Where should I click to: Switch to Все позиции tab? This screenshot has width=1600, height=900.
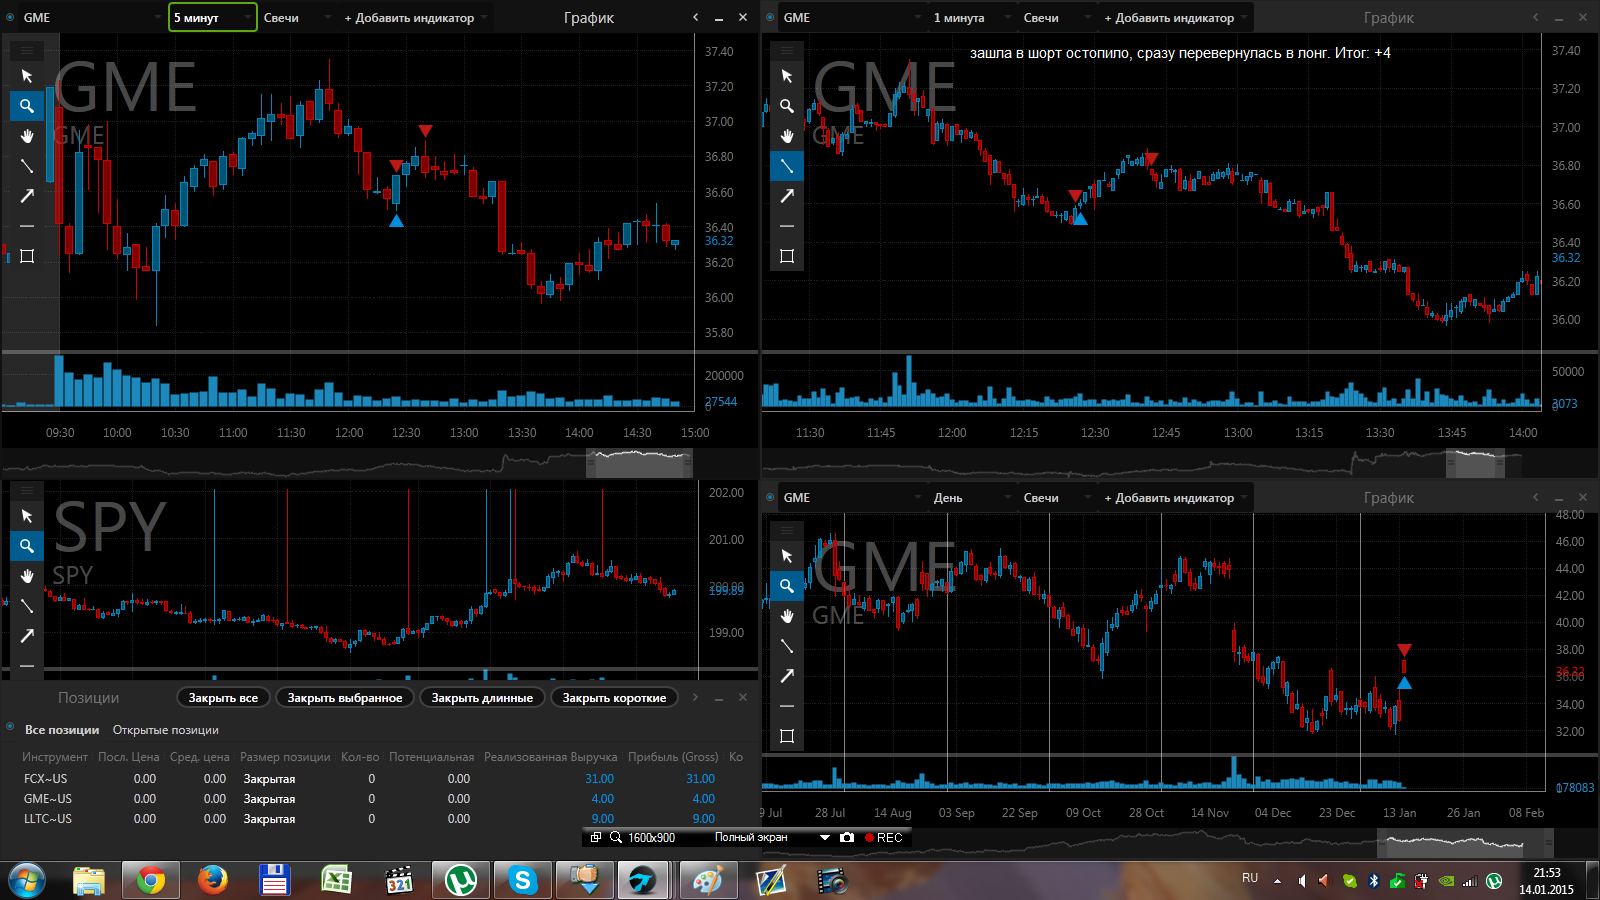click(x=62, y=730)
